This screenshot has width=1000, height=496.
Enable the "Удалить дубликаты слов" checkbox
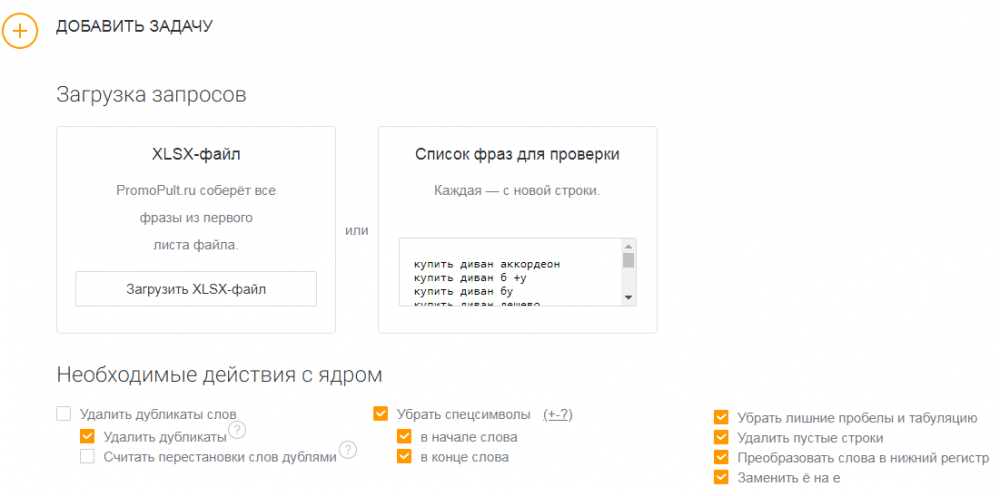tap(64, 414)
